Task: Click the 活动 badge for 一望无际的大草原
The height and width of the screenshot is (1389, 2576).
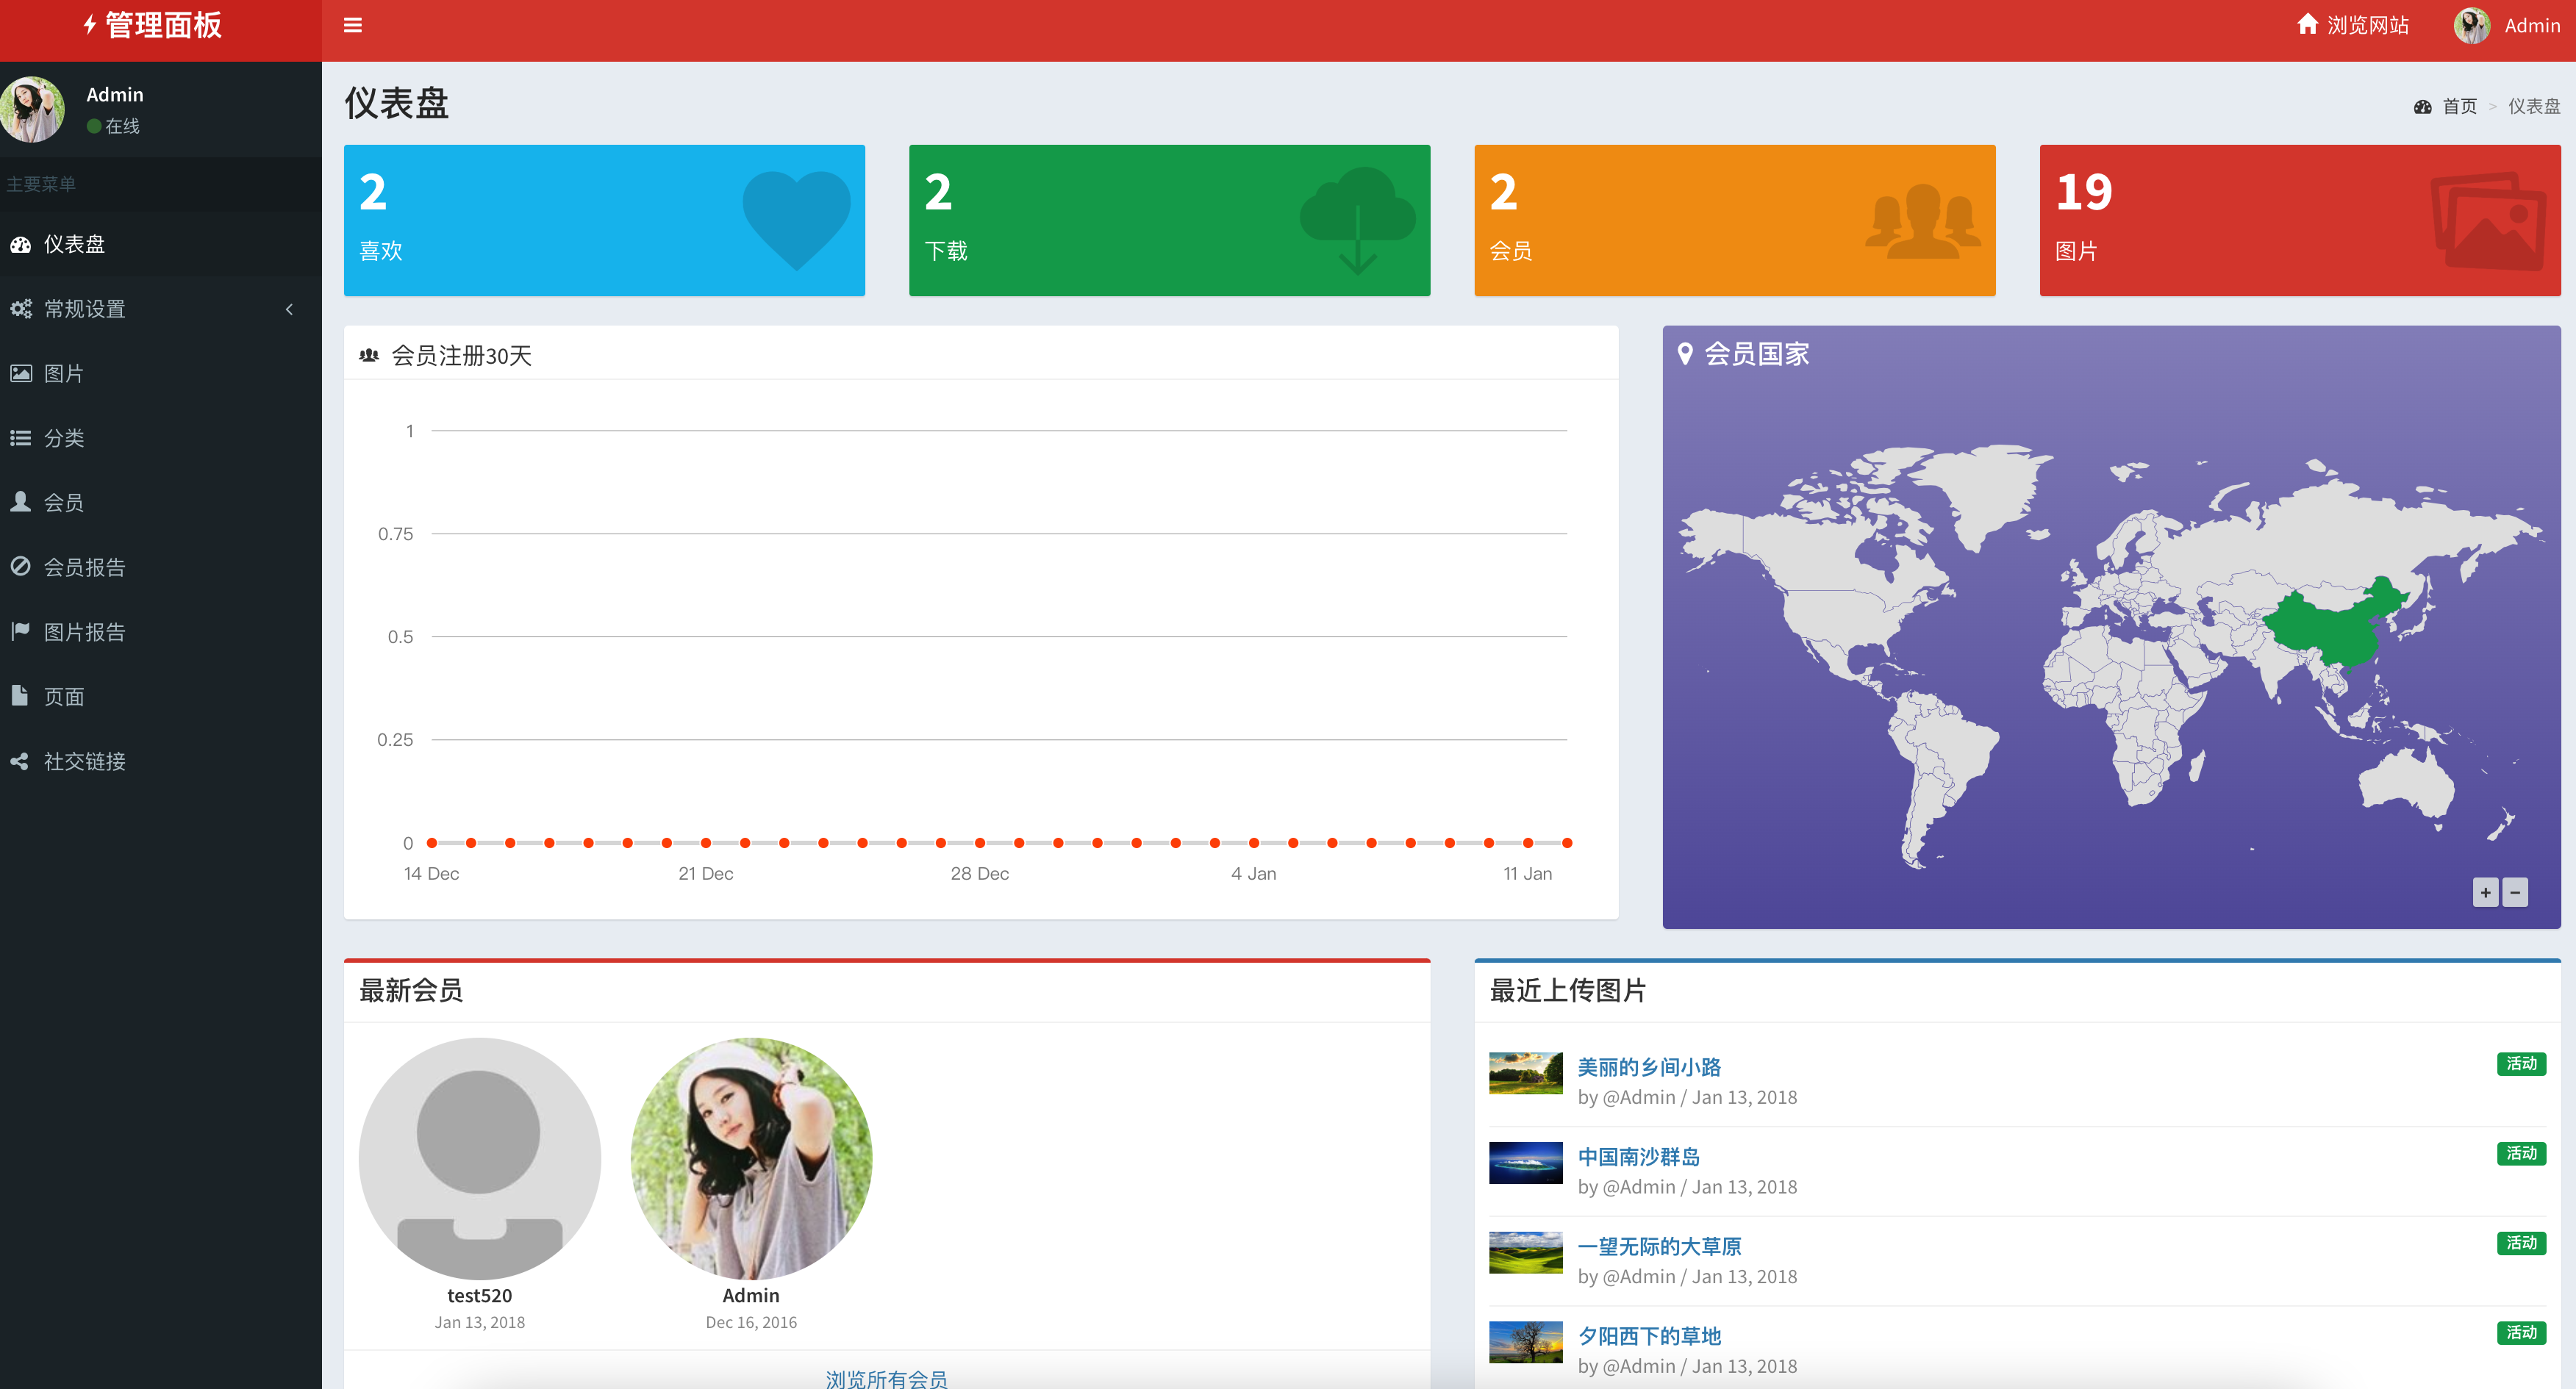Action: pyautogui.click(x=2521, y=1243)
